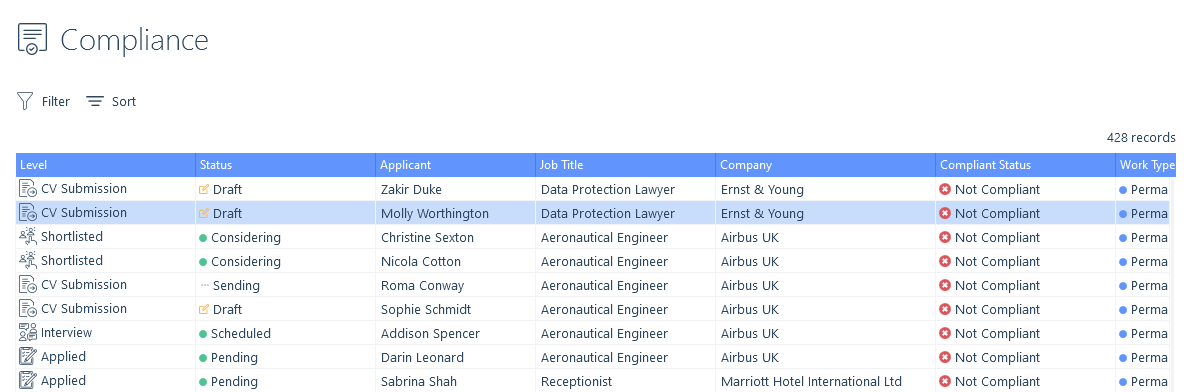Click red Not Compliant icon for Roma Conway

[x=945, y=285]
